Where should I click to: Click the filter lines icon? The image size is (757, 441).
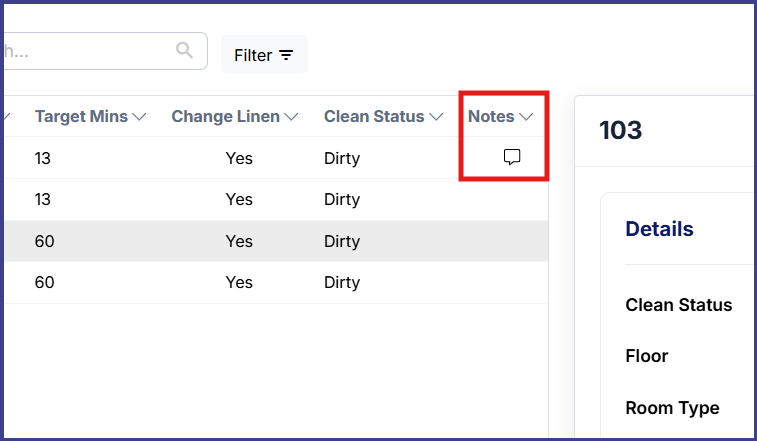pyautogui.click(x=287, y=55)
